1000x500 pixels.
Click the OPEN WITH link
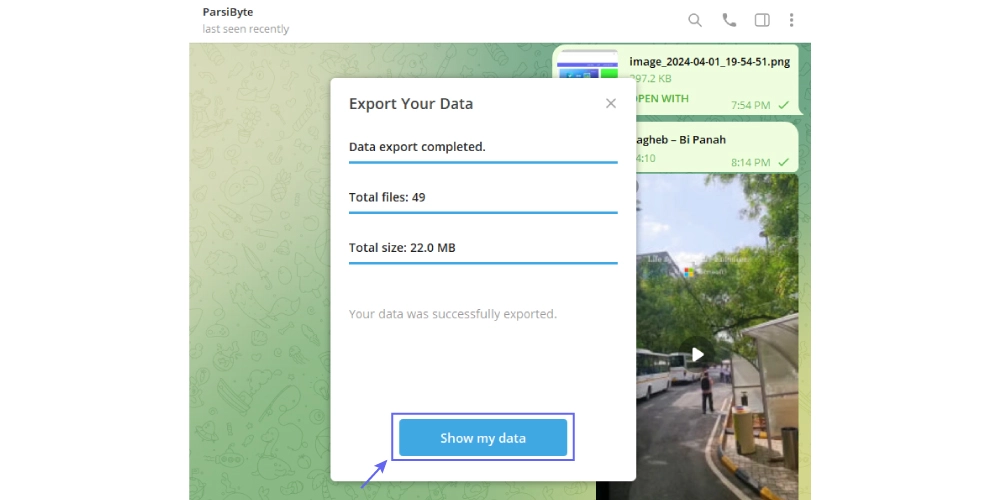click(661, 99)
